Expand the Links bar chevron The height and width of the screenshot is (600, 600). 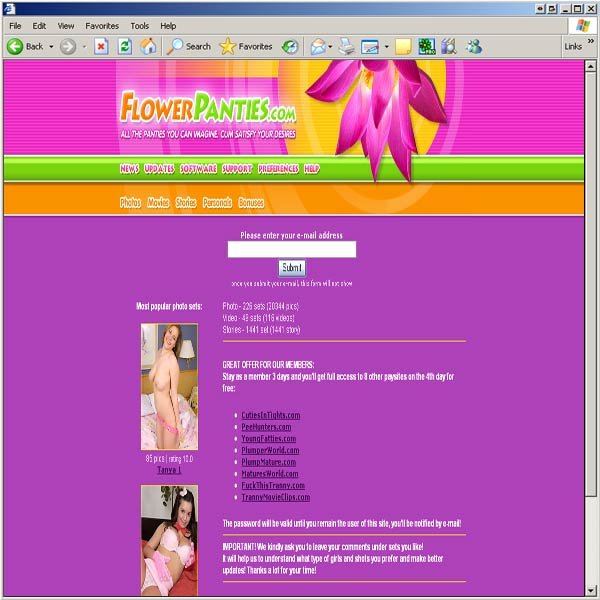591,41
